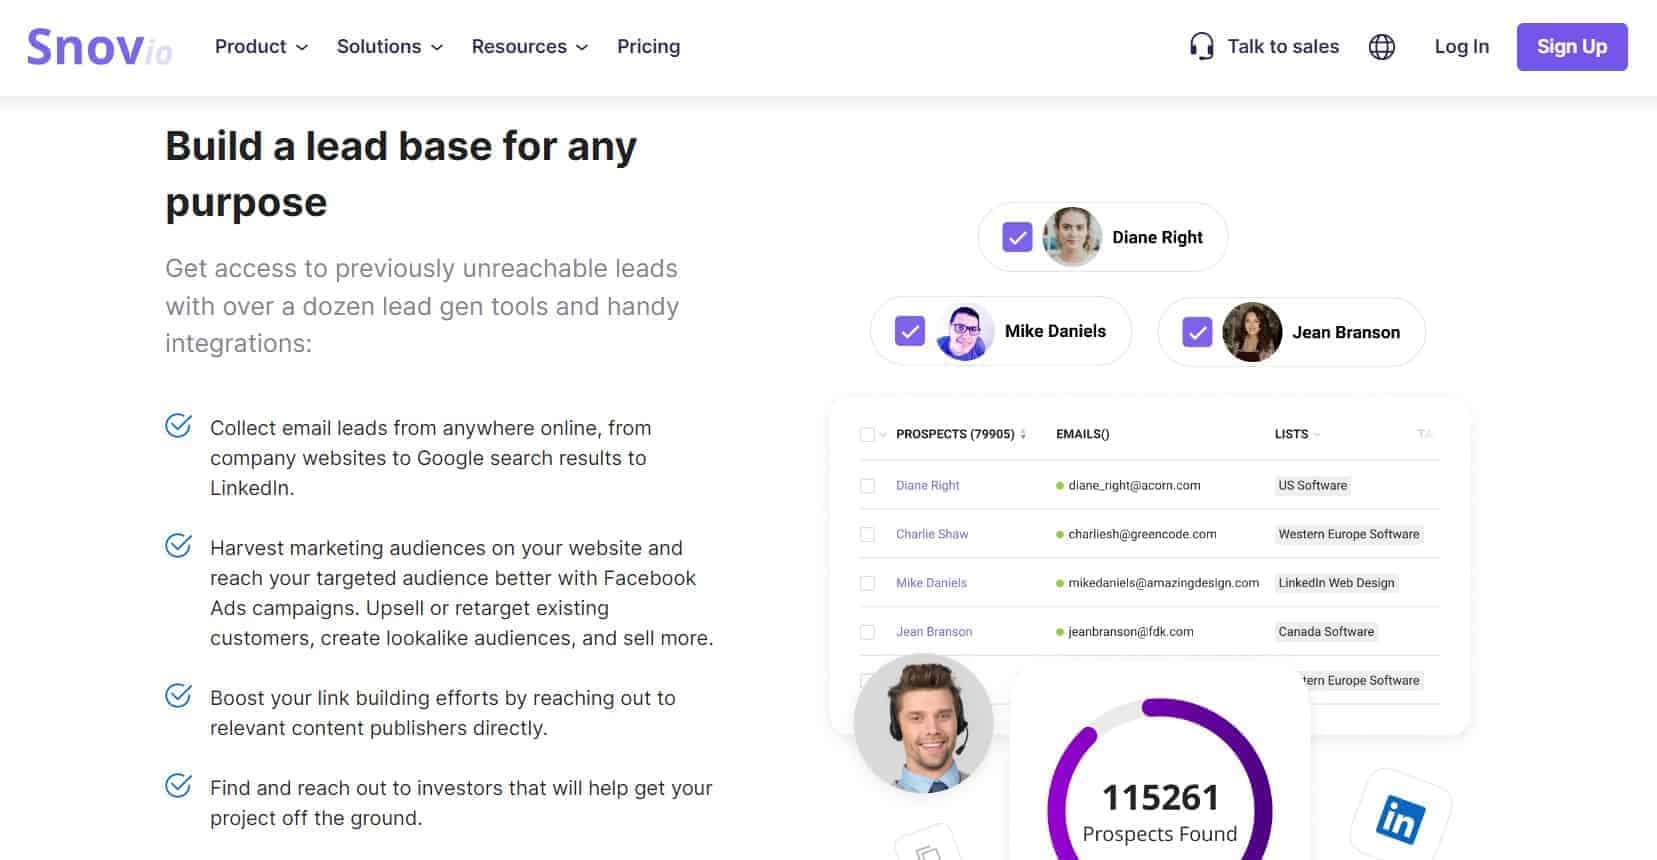
Task: Click the green status dot for charliesh@greencode.com
Action: tap(1060, 535)
